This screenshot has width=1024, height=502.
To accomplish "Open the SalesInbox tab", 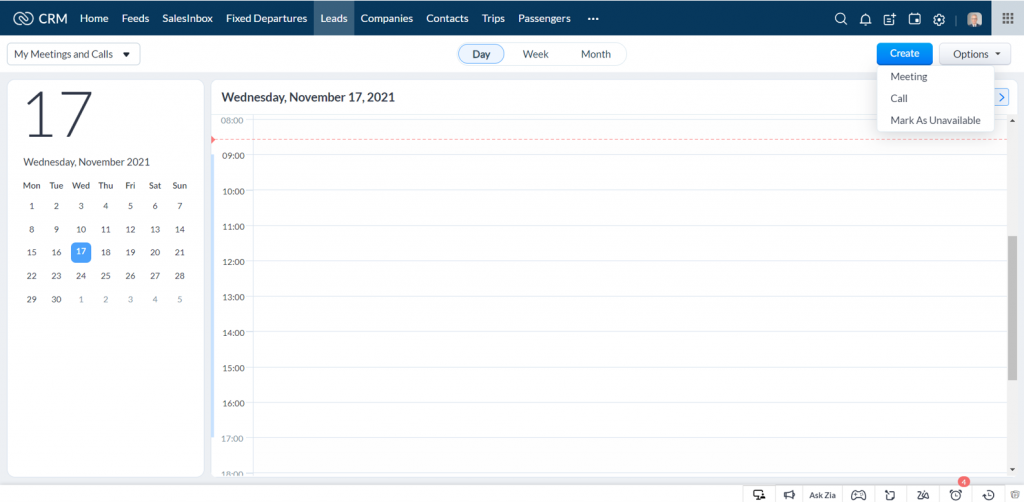I will coord(187,18).
